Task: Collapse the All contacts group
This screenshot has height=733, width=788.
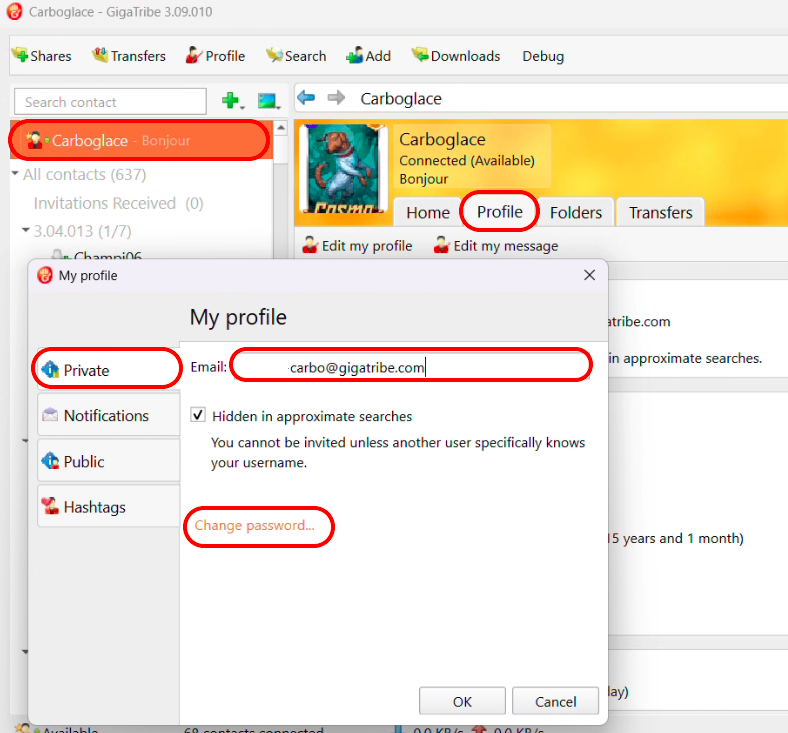Action: click(x=16, y=174)
